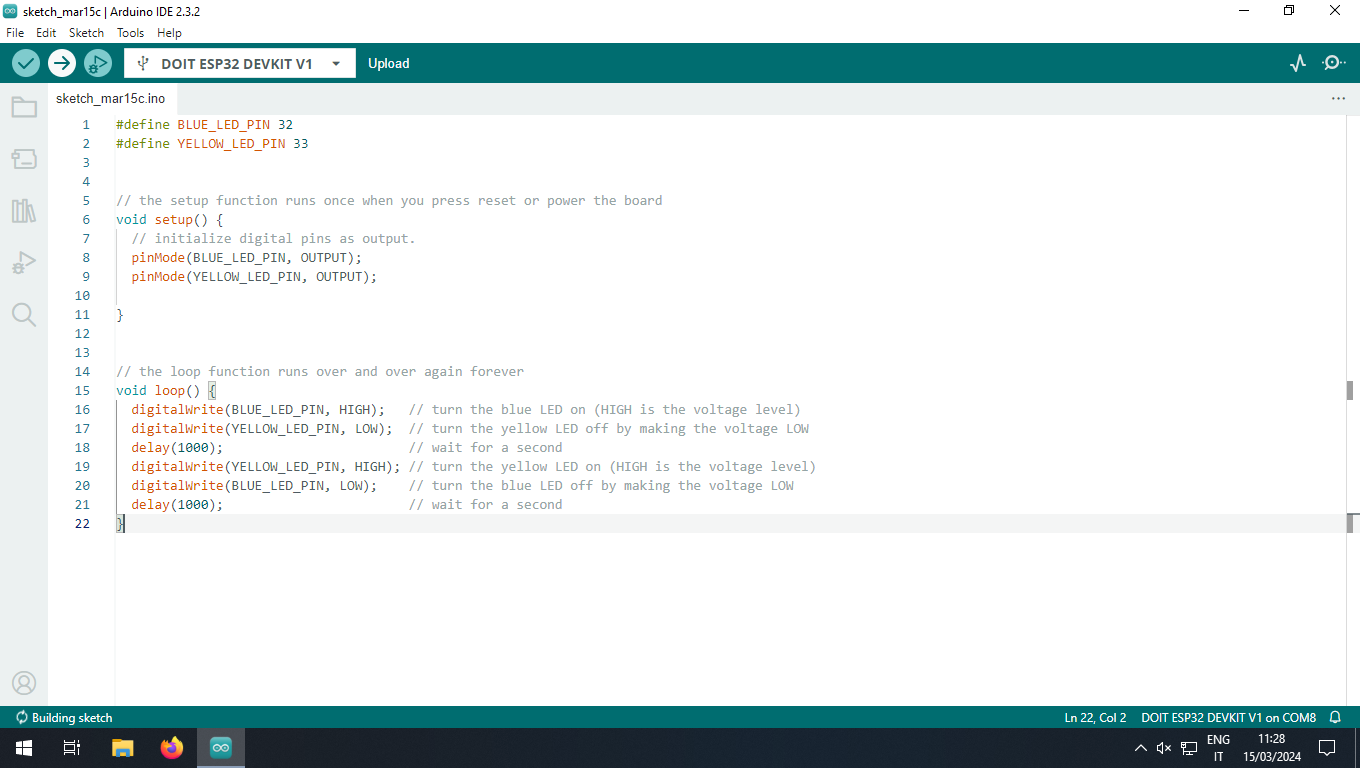1360x768 pixels.
Task: Click the Ln 22, Col 2 cursor position
Action: tap(1095, 718)
